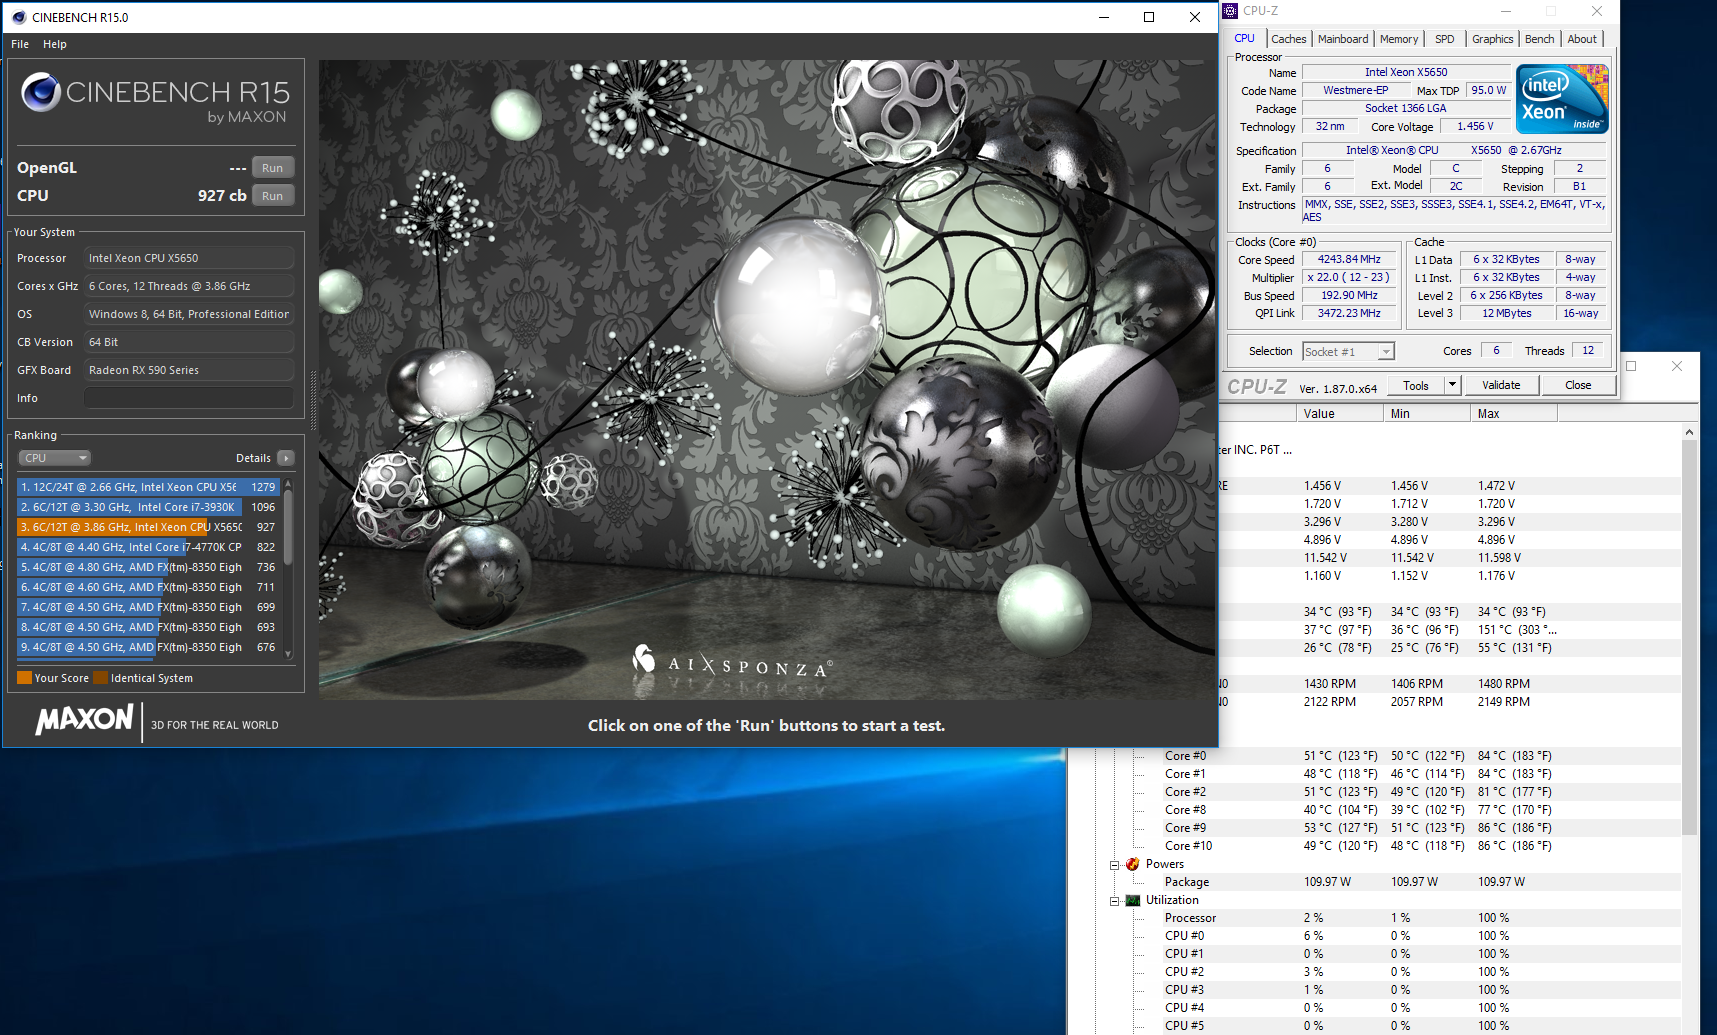
Task: Switch to the Caches tab in CPU-Z
Action: 1289,39
